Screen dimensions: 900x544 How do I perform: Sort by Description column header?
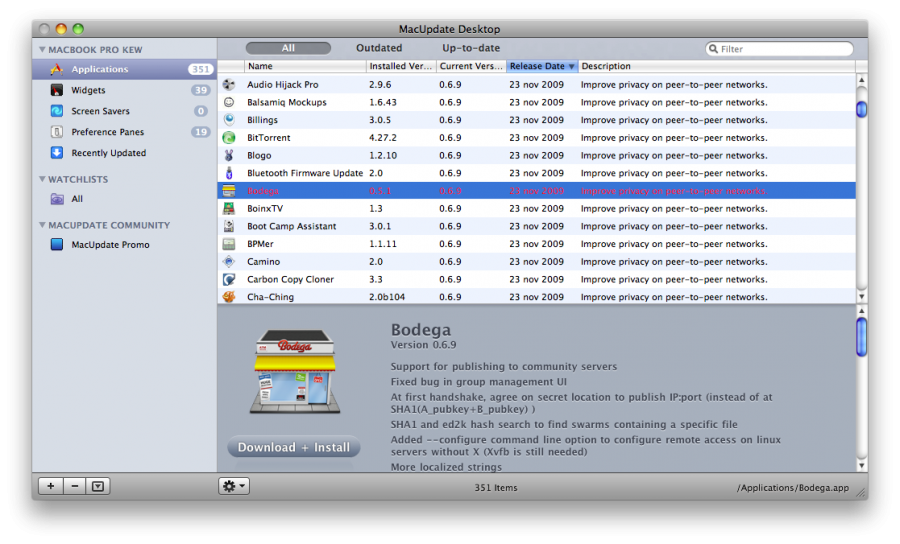pos(717,66)
